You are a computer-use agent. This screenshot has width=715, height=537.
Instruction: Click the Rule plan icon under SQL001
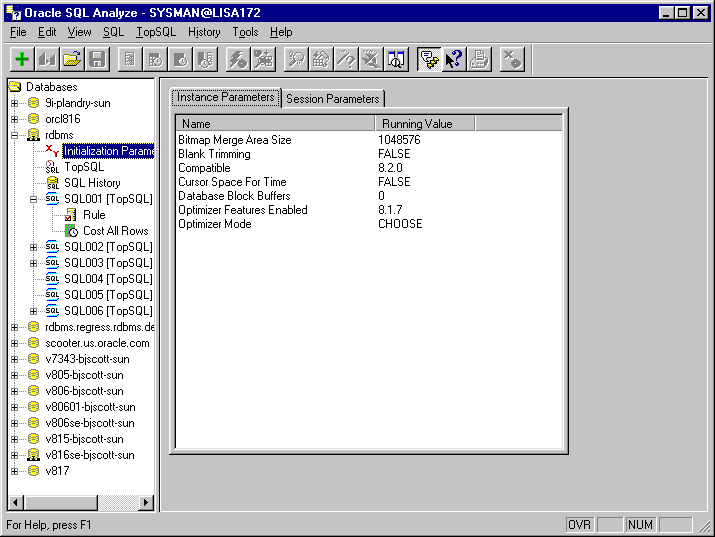click(x=72, y=215)
